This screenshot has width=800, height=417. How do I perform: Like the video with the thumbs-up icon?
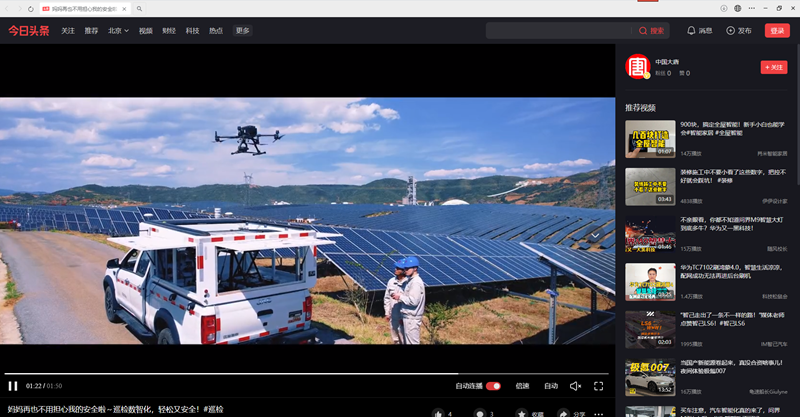(x=437, y=412)
